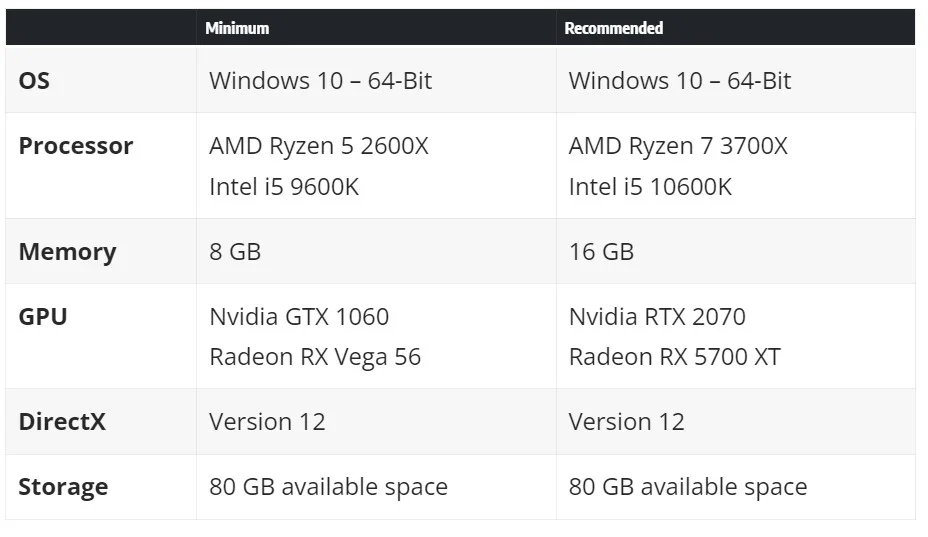
Task: Click the Recommended column header
Action: 613,28
